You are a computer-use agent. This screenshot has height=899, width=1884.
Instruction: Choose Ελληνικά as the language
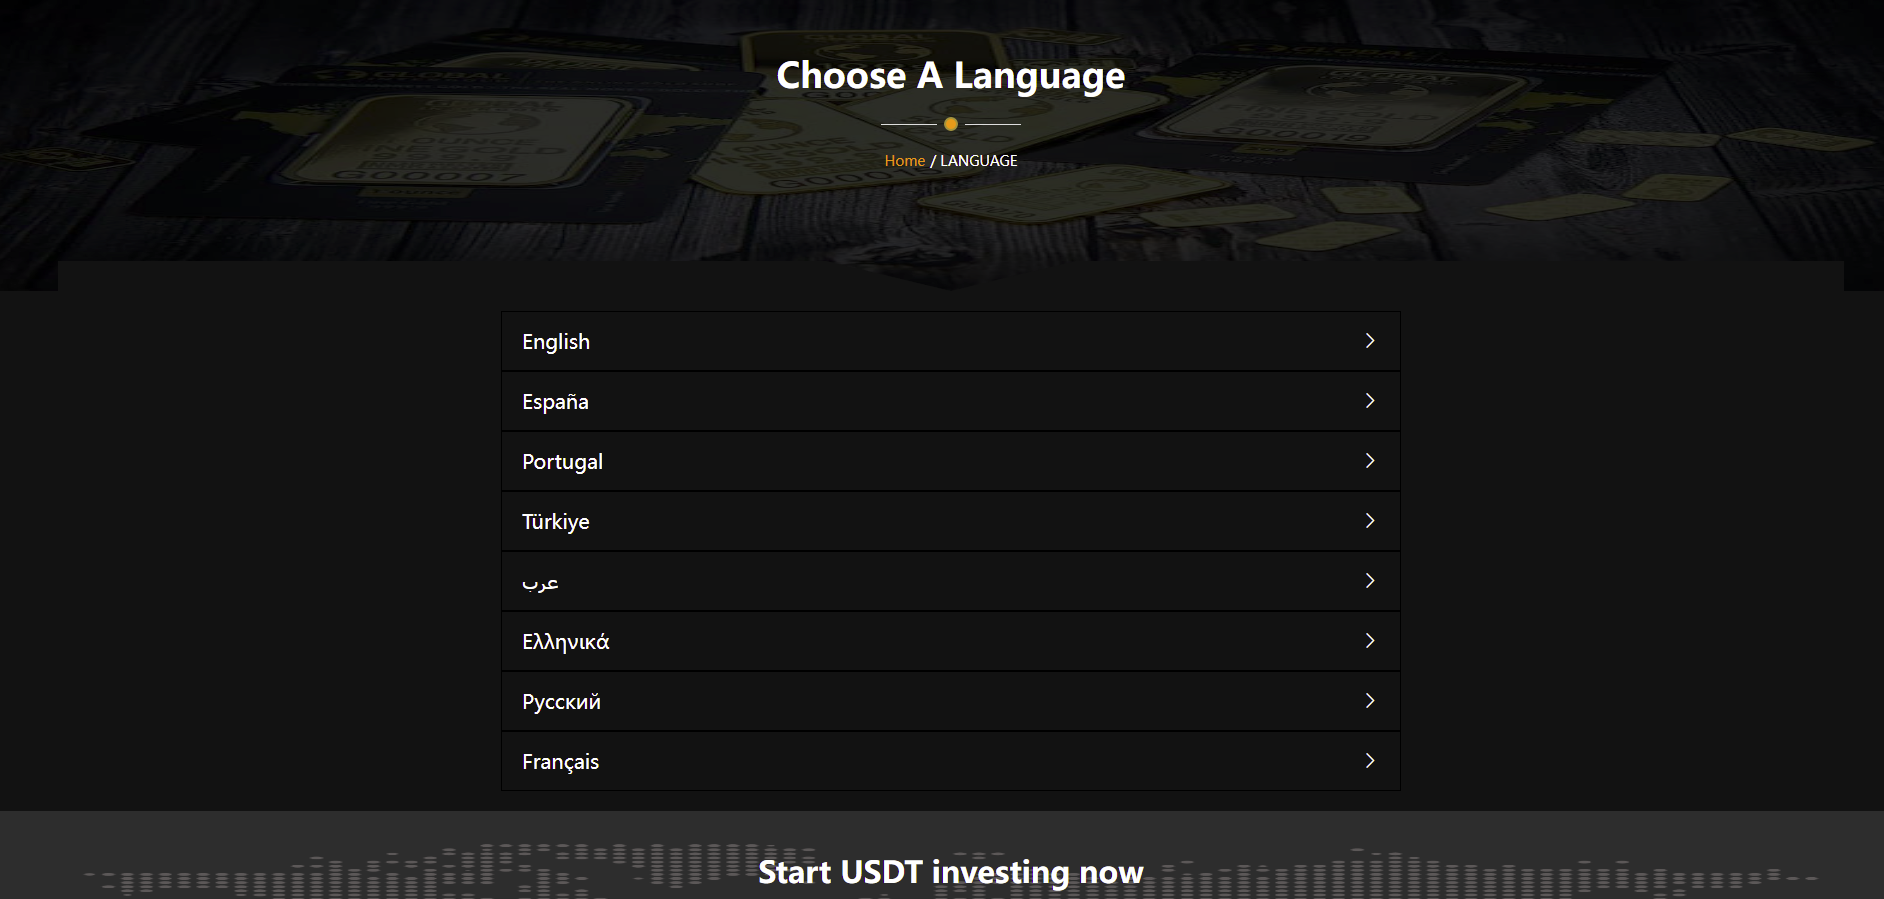coord(565,642)
